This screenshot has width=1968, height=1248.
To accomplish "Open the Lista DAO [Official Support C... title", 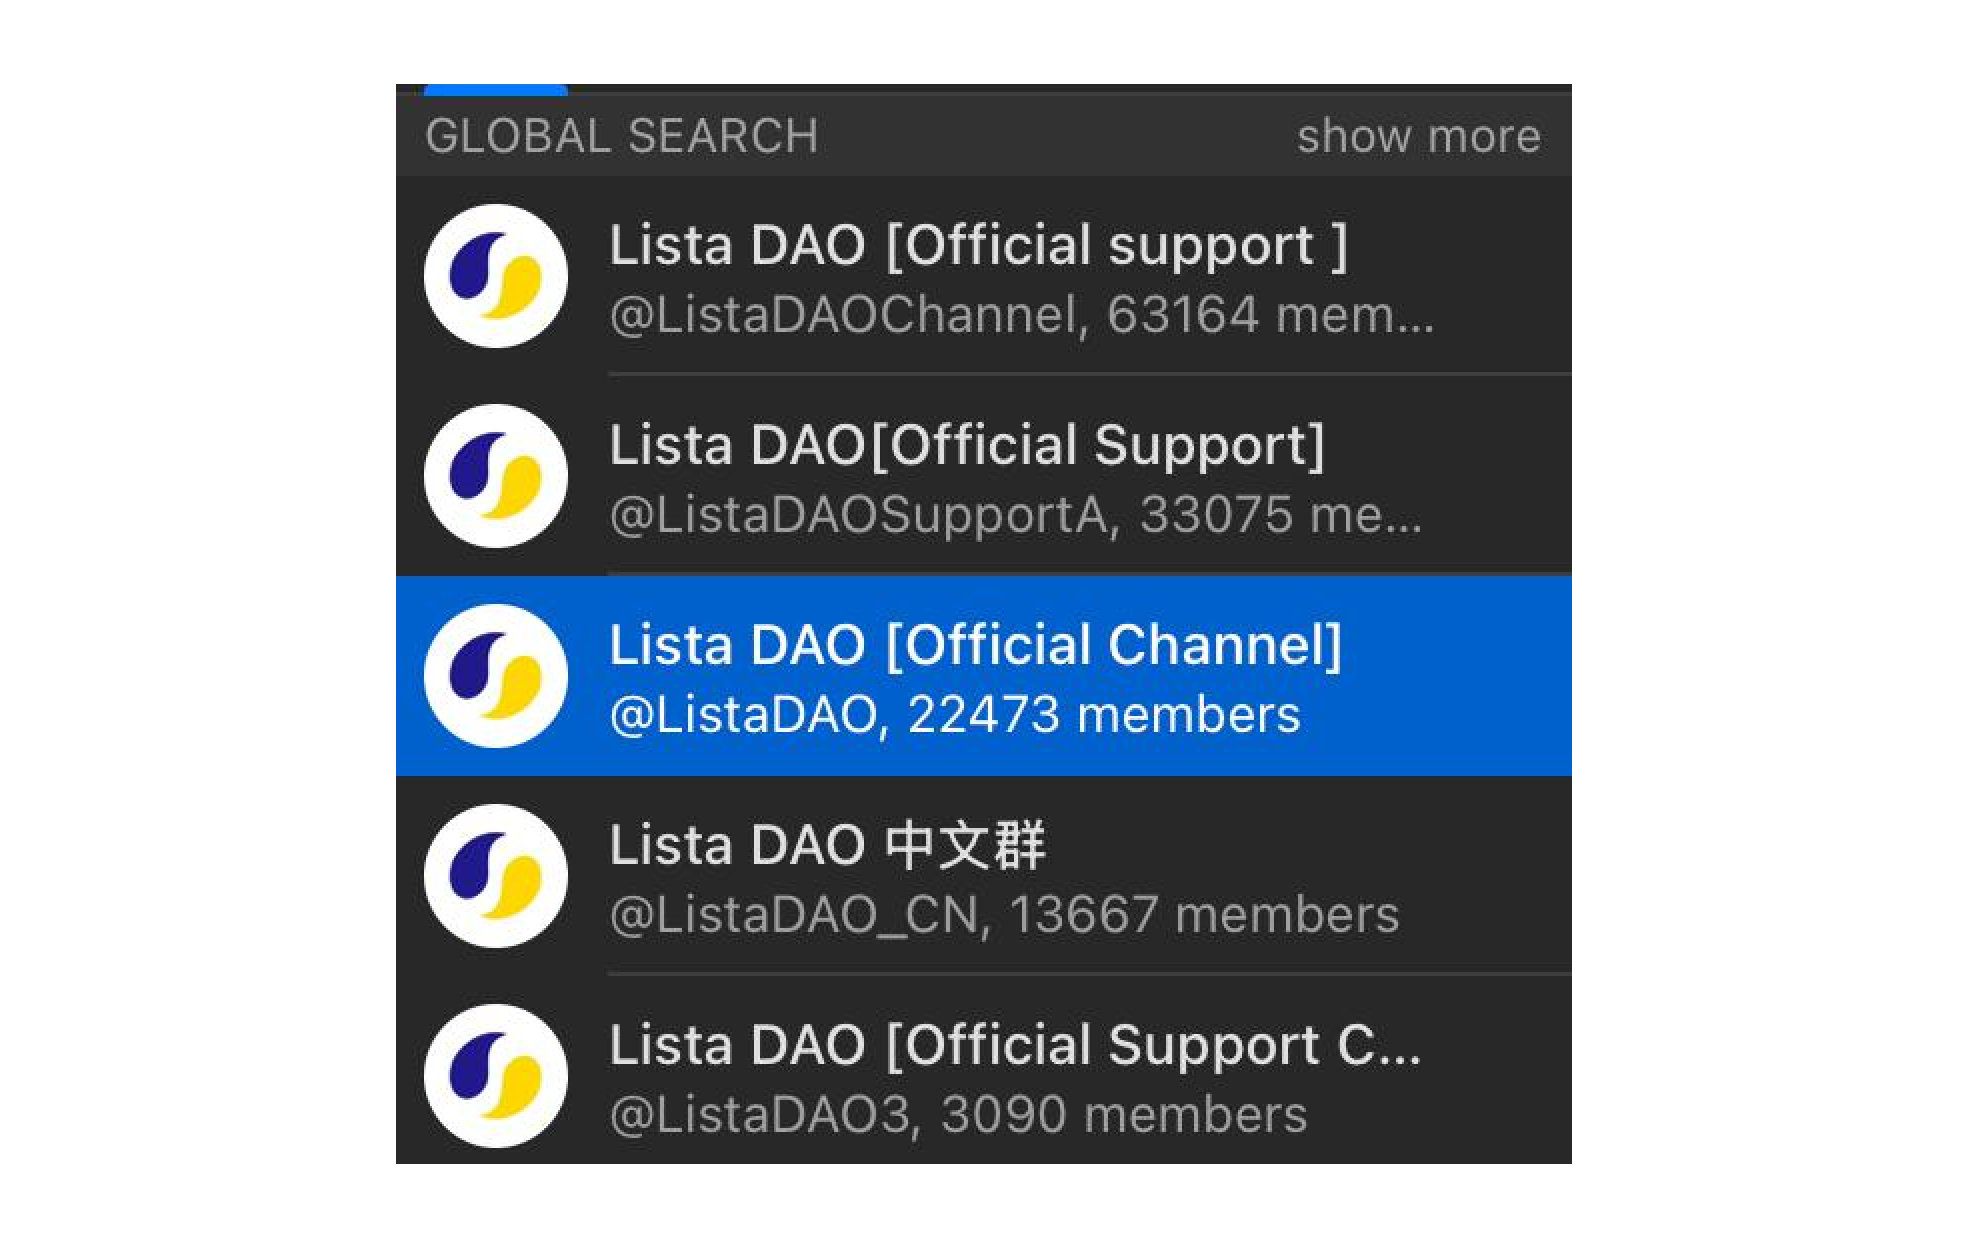I will coord(1014,1045).
